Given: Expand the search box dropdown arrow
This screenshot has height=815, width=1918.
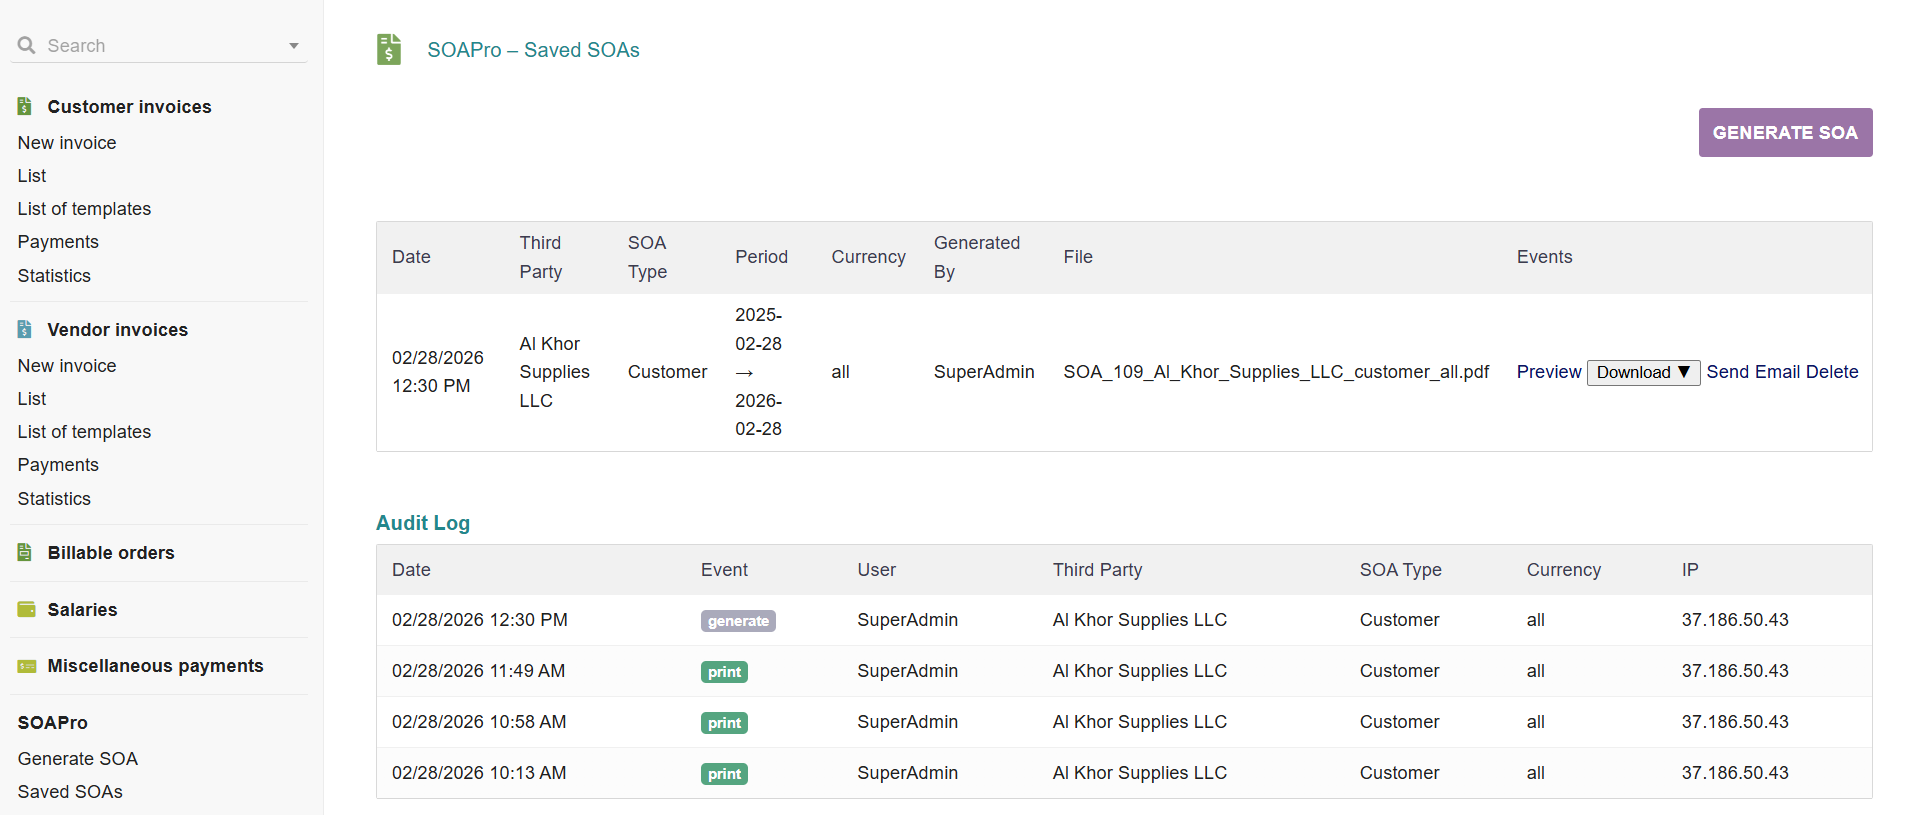Looking at the screenshot, I should point(294,46).
